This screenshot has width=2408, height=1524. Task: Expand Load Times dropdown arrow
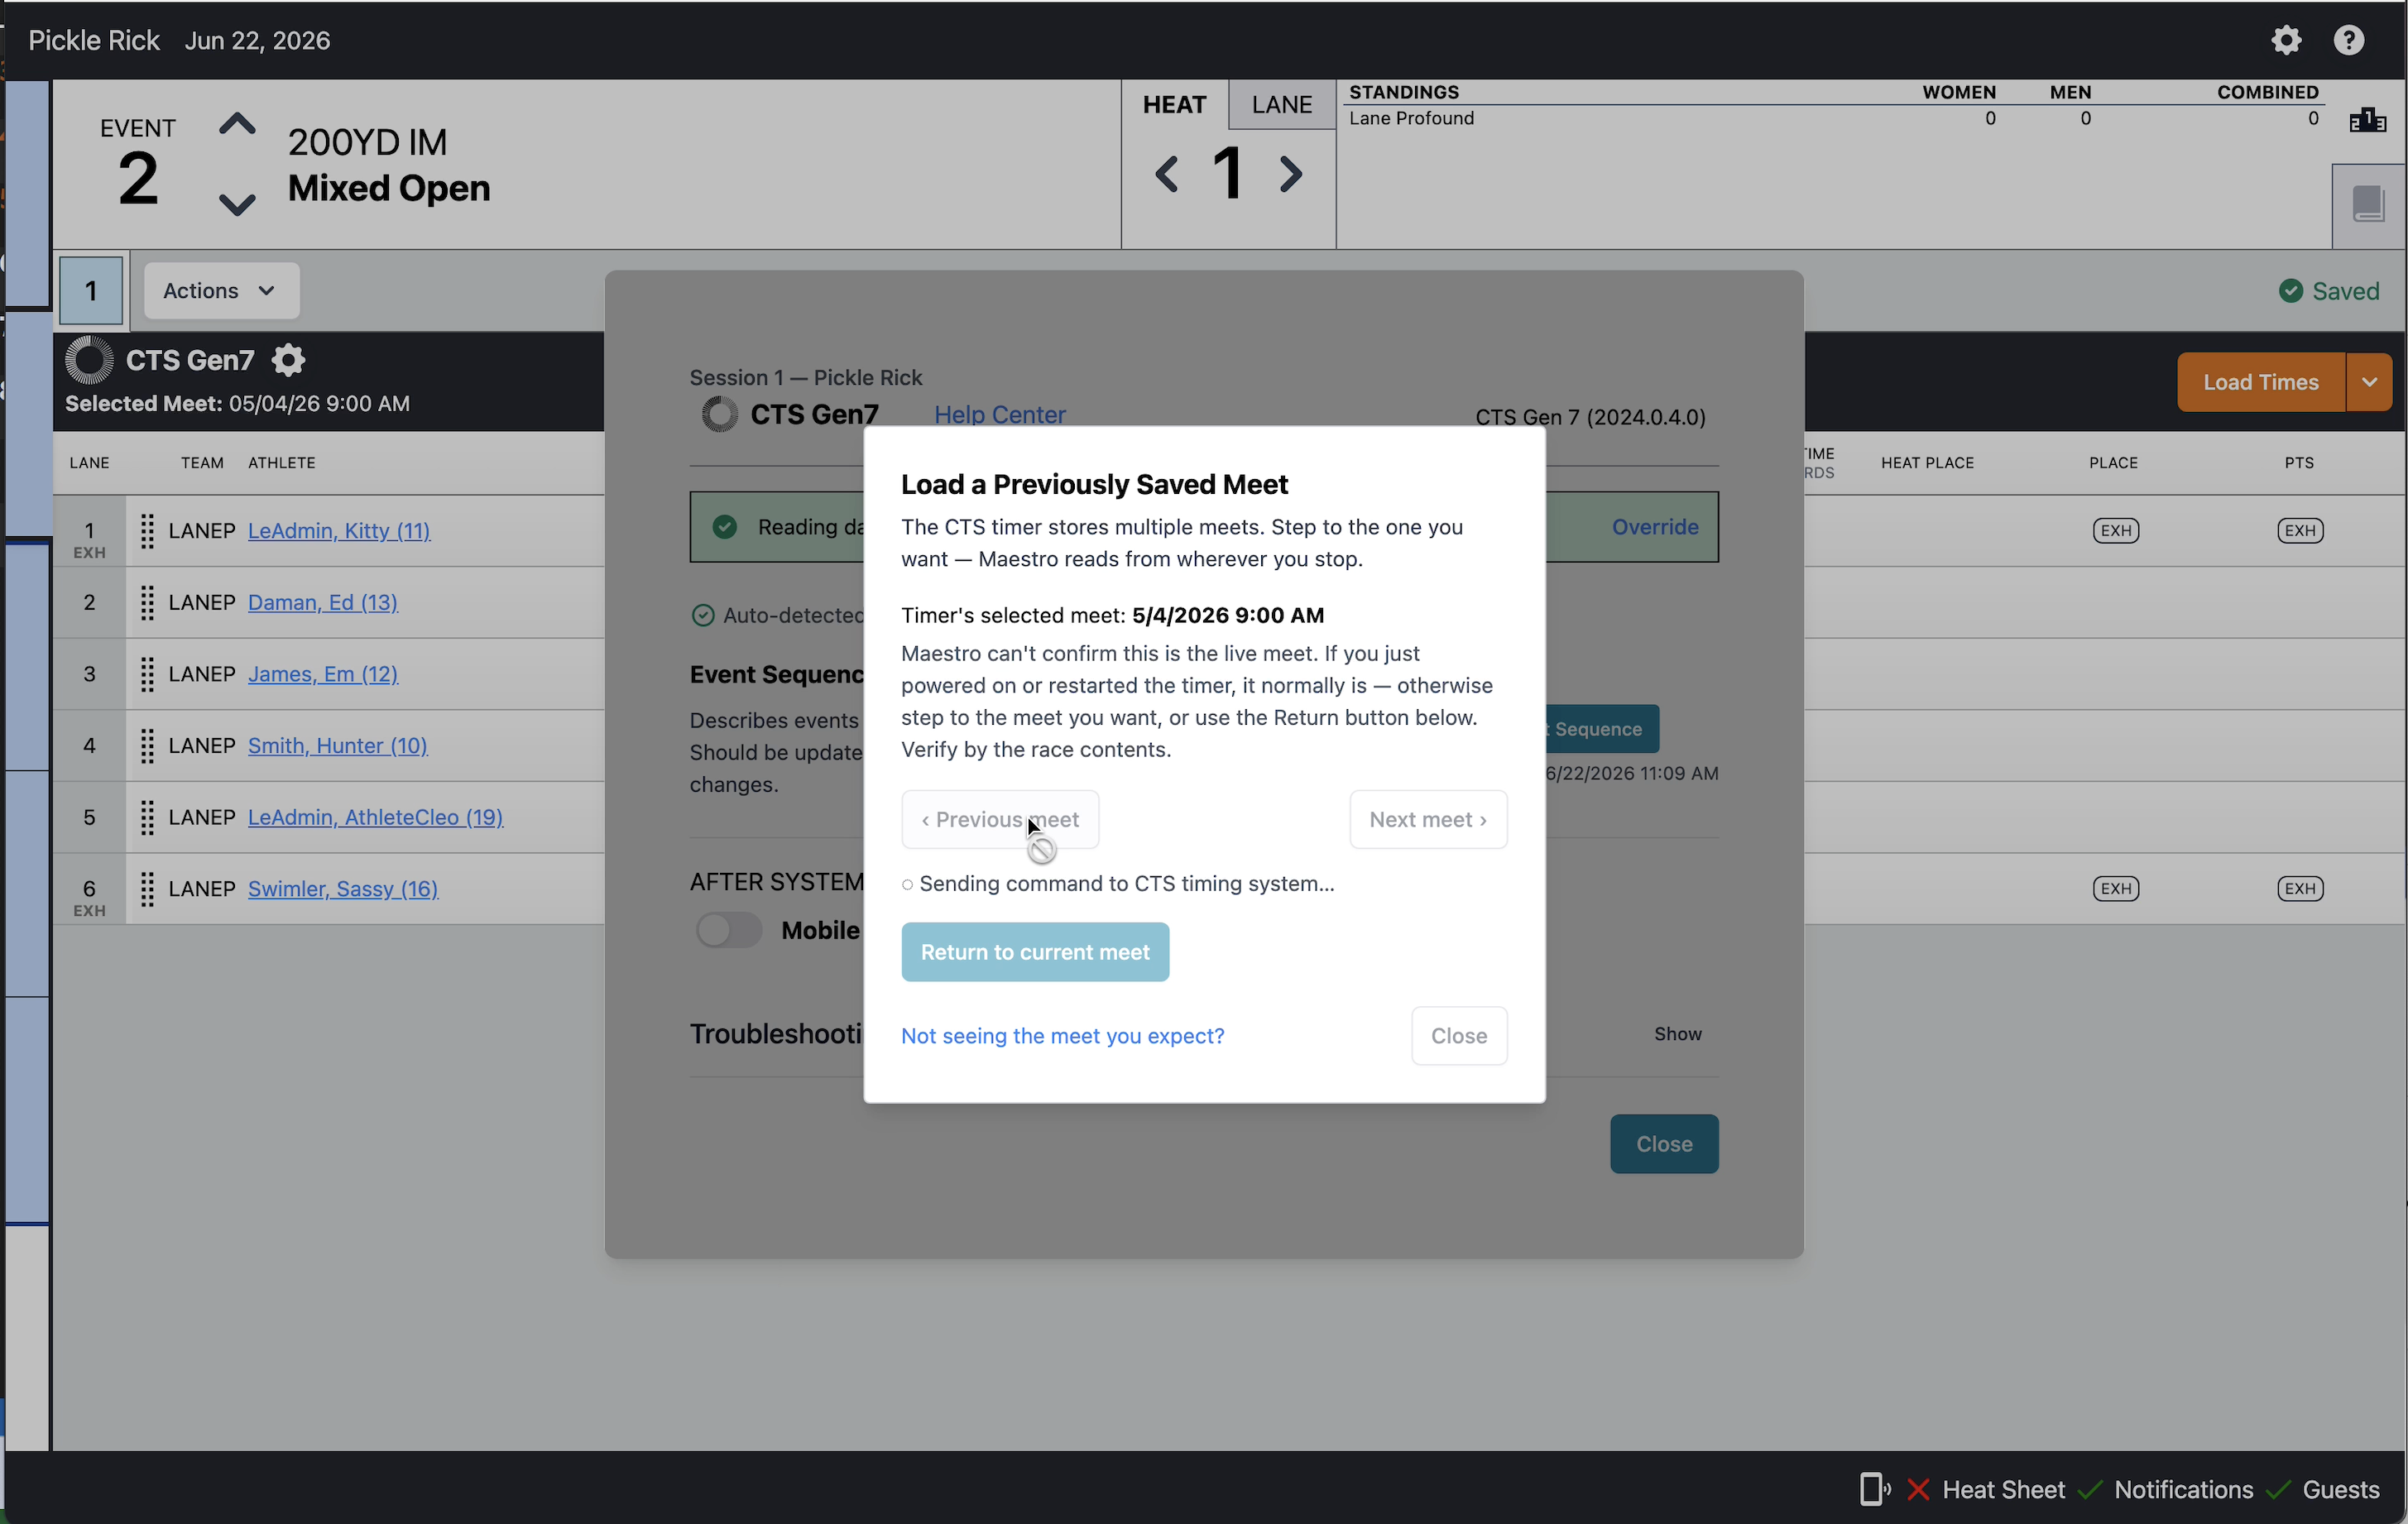pos(2369,382)
